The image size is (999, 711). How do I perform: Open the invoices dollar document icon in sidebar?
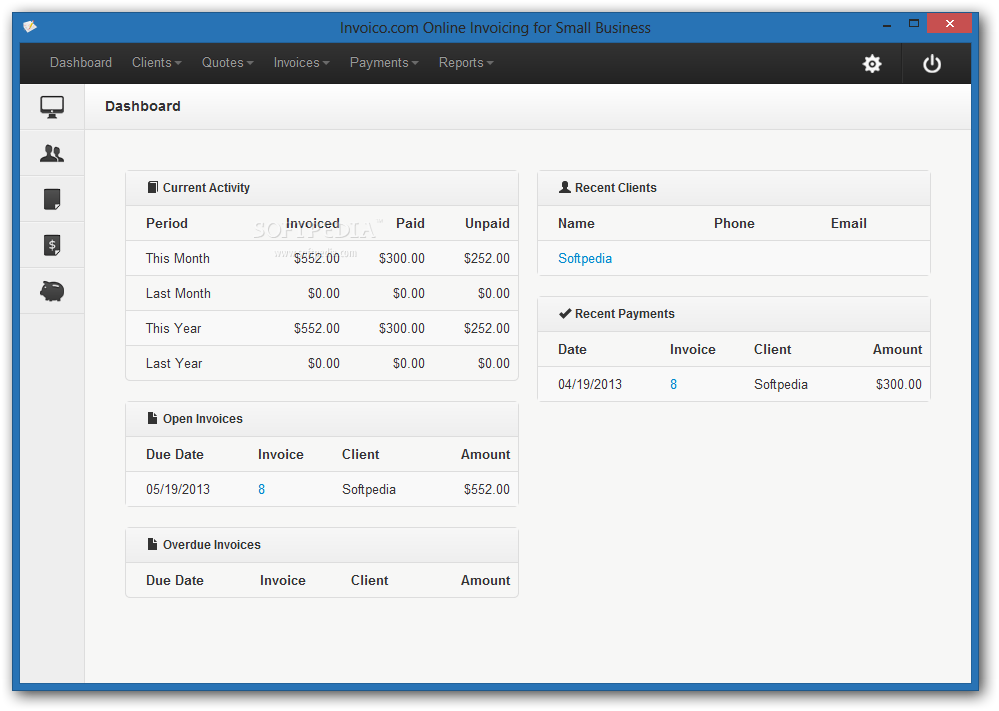pos(52,245)
